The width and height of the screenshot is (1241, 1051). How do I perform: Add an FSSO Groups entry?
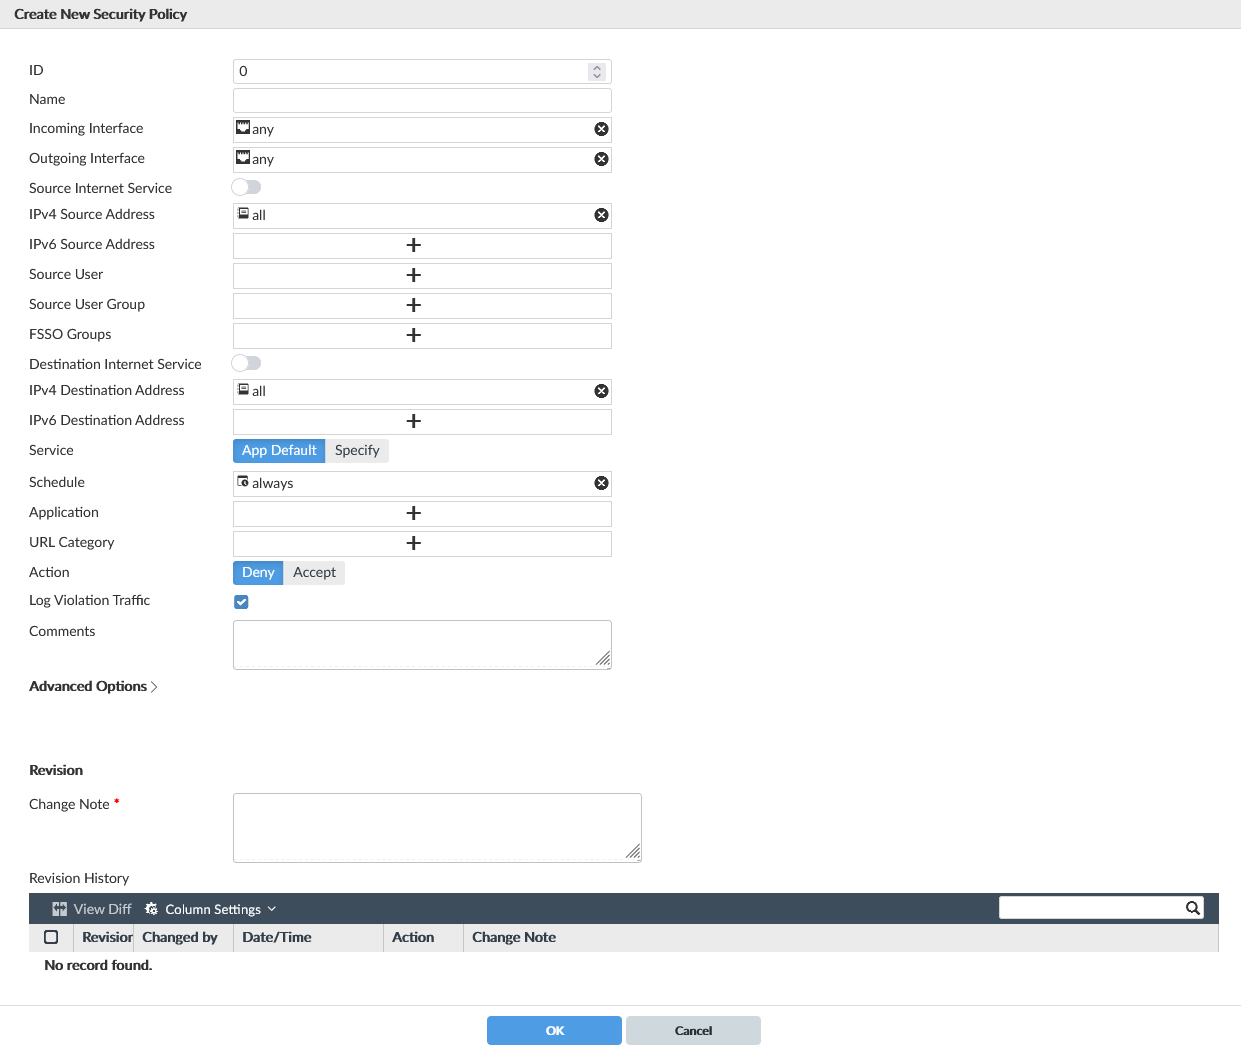coord(414,335)
